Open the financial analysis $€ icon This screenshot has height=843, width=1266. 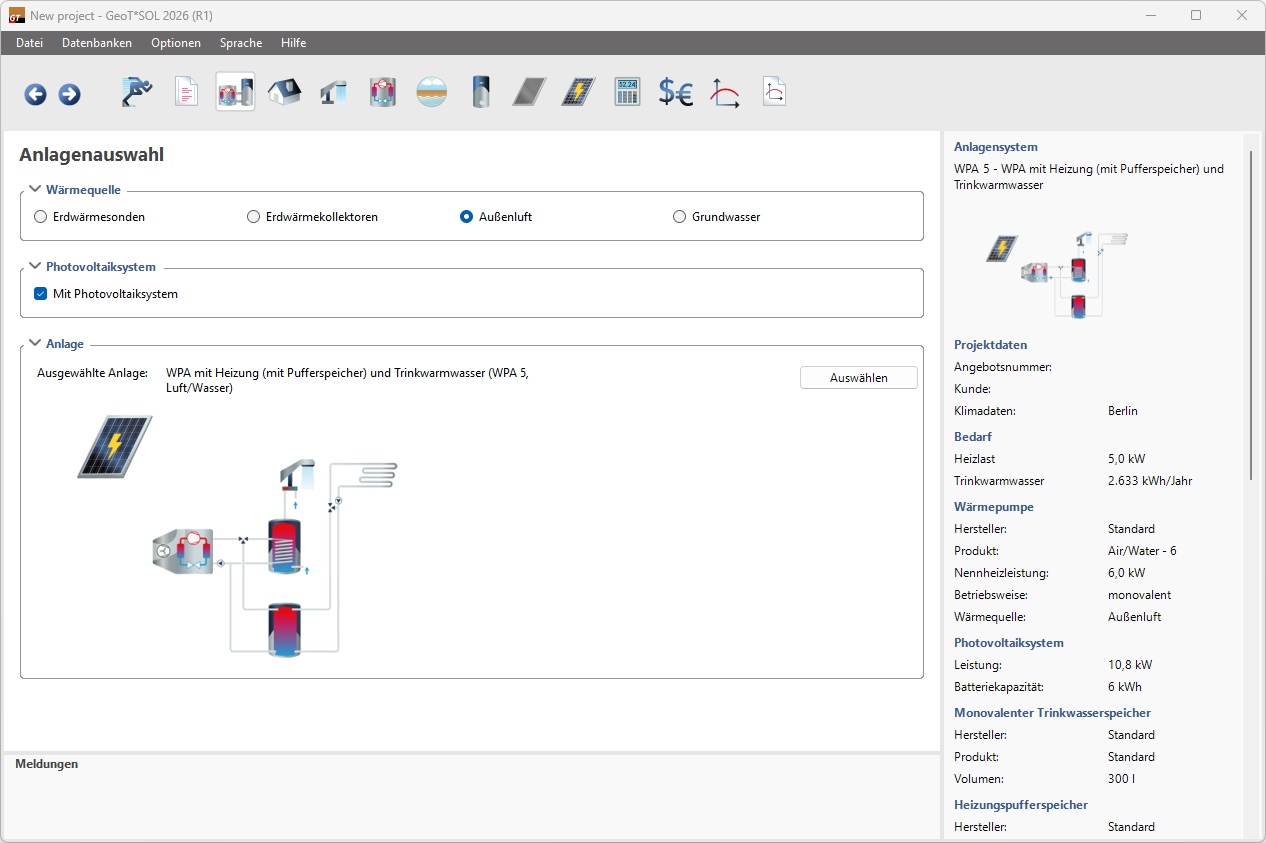pos(676,92)
